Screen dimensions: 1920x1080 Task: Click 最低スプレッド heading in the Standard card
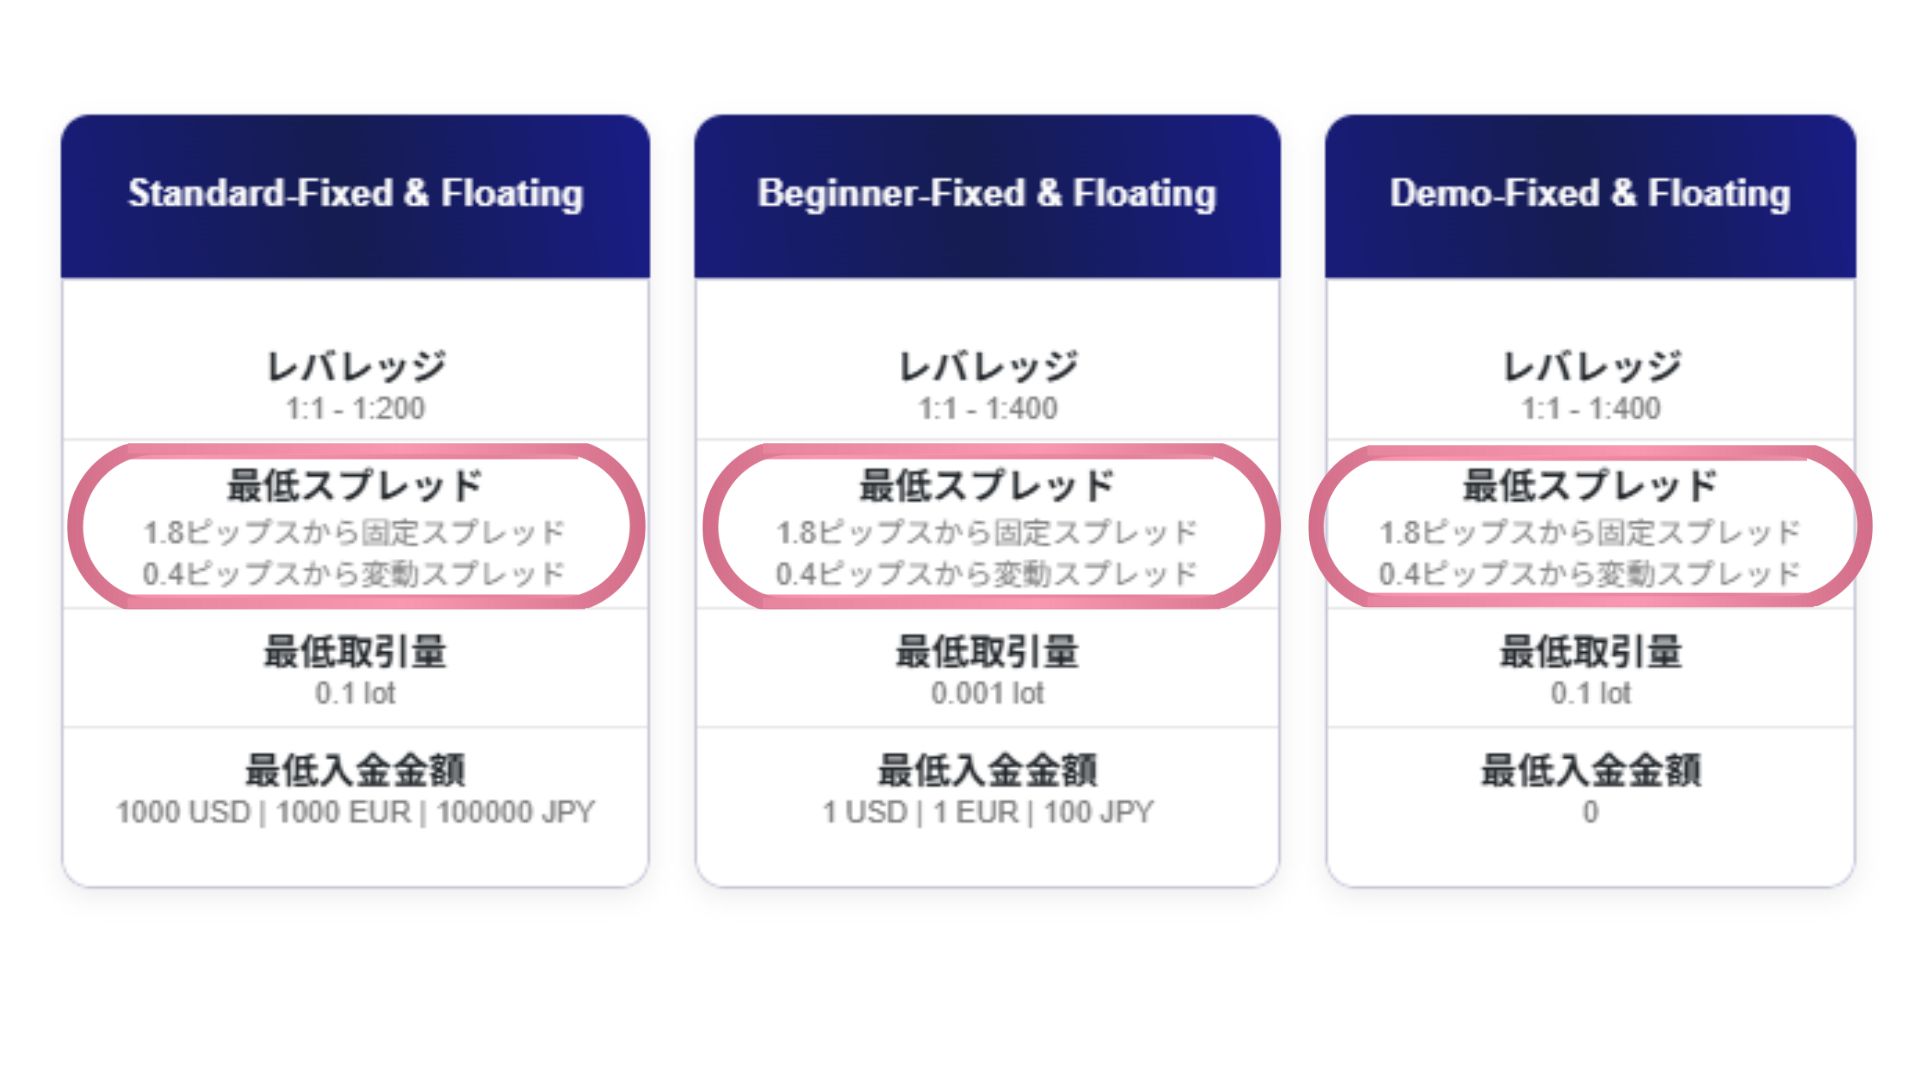[x=355, y=486]
